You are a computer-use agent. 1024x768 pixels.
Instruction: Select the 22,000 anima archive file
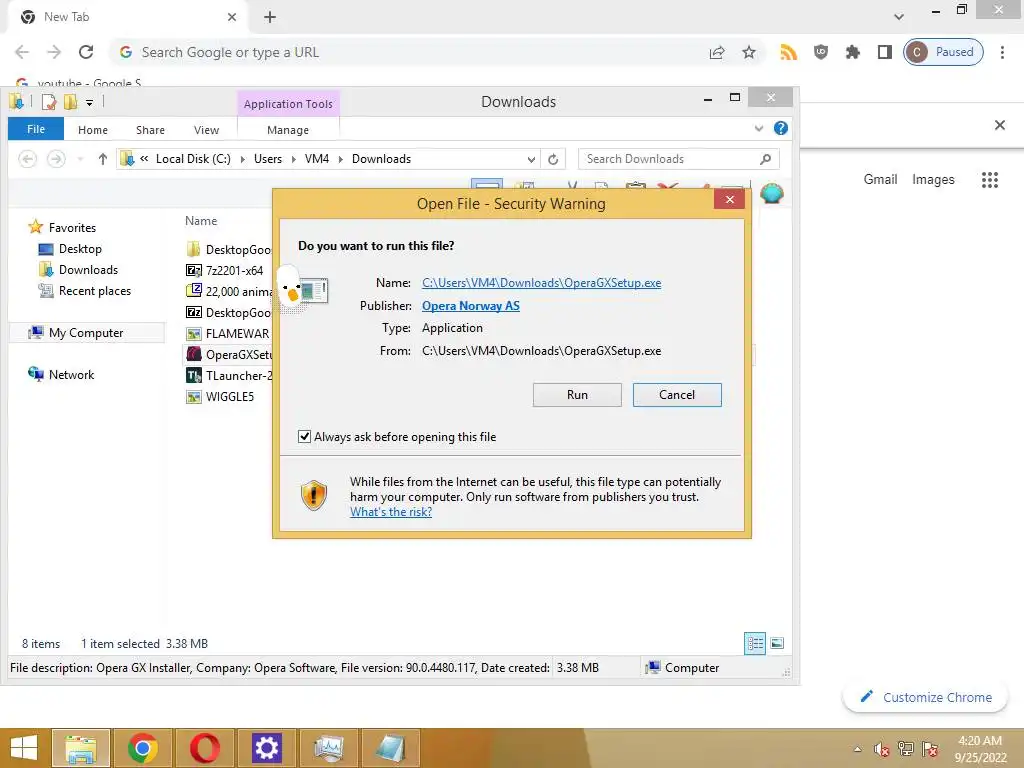point(229,291)
